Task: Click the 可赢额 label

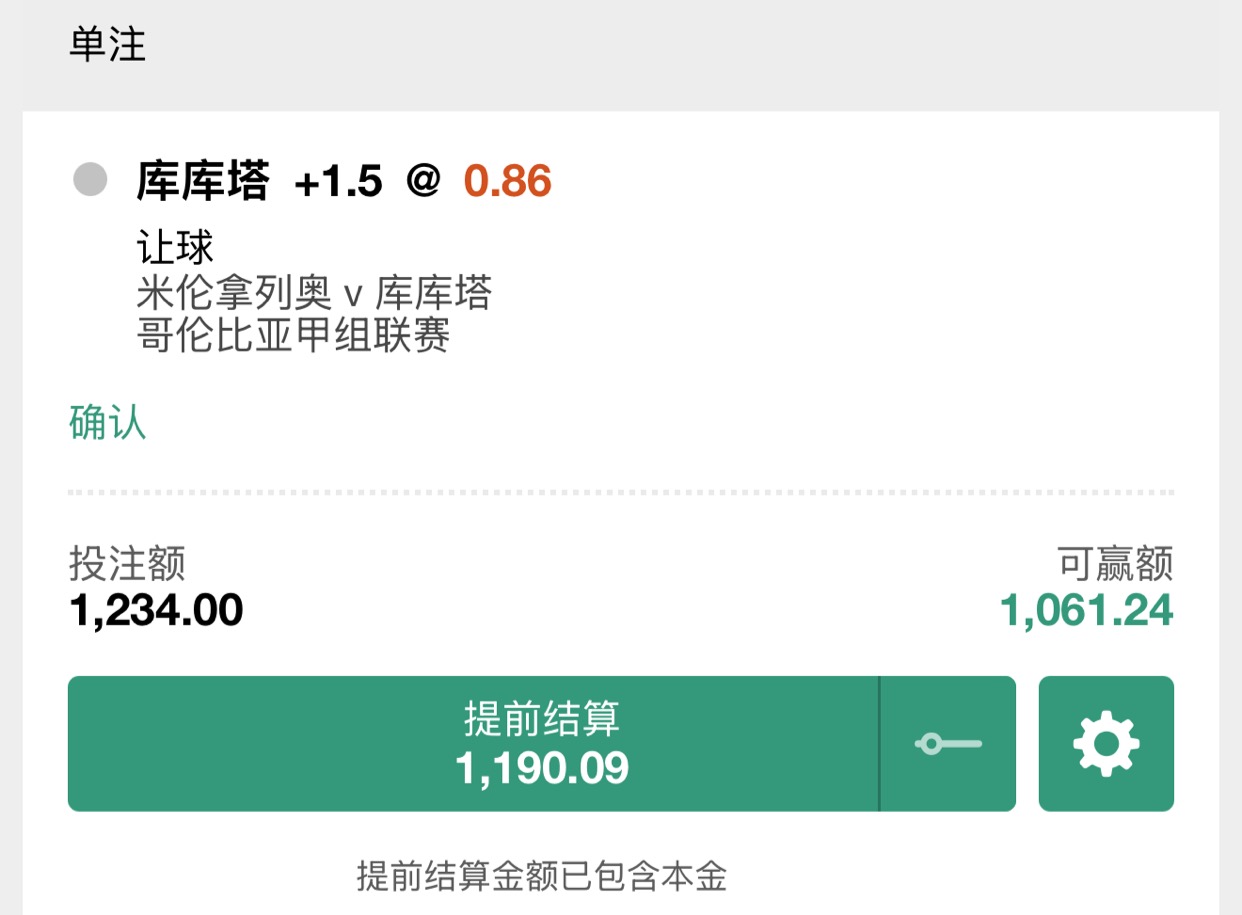Action: pyautogui.click(x=1115, y=564)
